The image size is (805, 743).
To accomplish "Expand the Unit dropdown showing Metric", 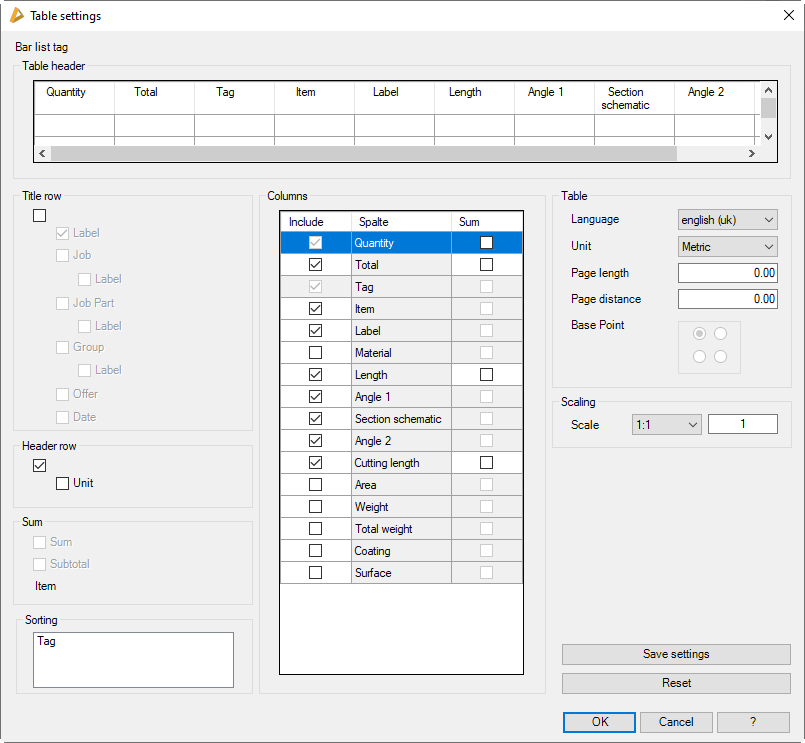I will tap(727, 246).
